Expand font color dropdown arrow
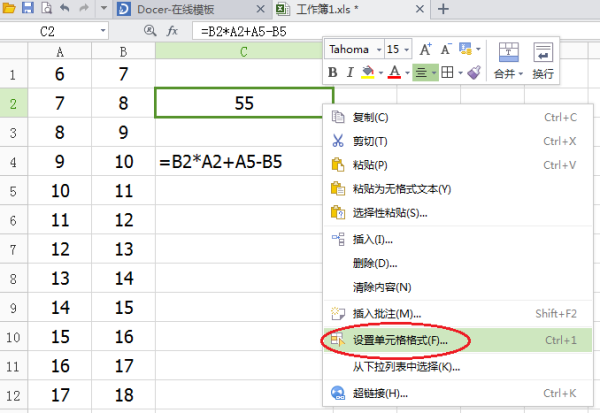This screenshot has height=413, width=600. pyautogui.click(x=407, y=72)
